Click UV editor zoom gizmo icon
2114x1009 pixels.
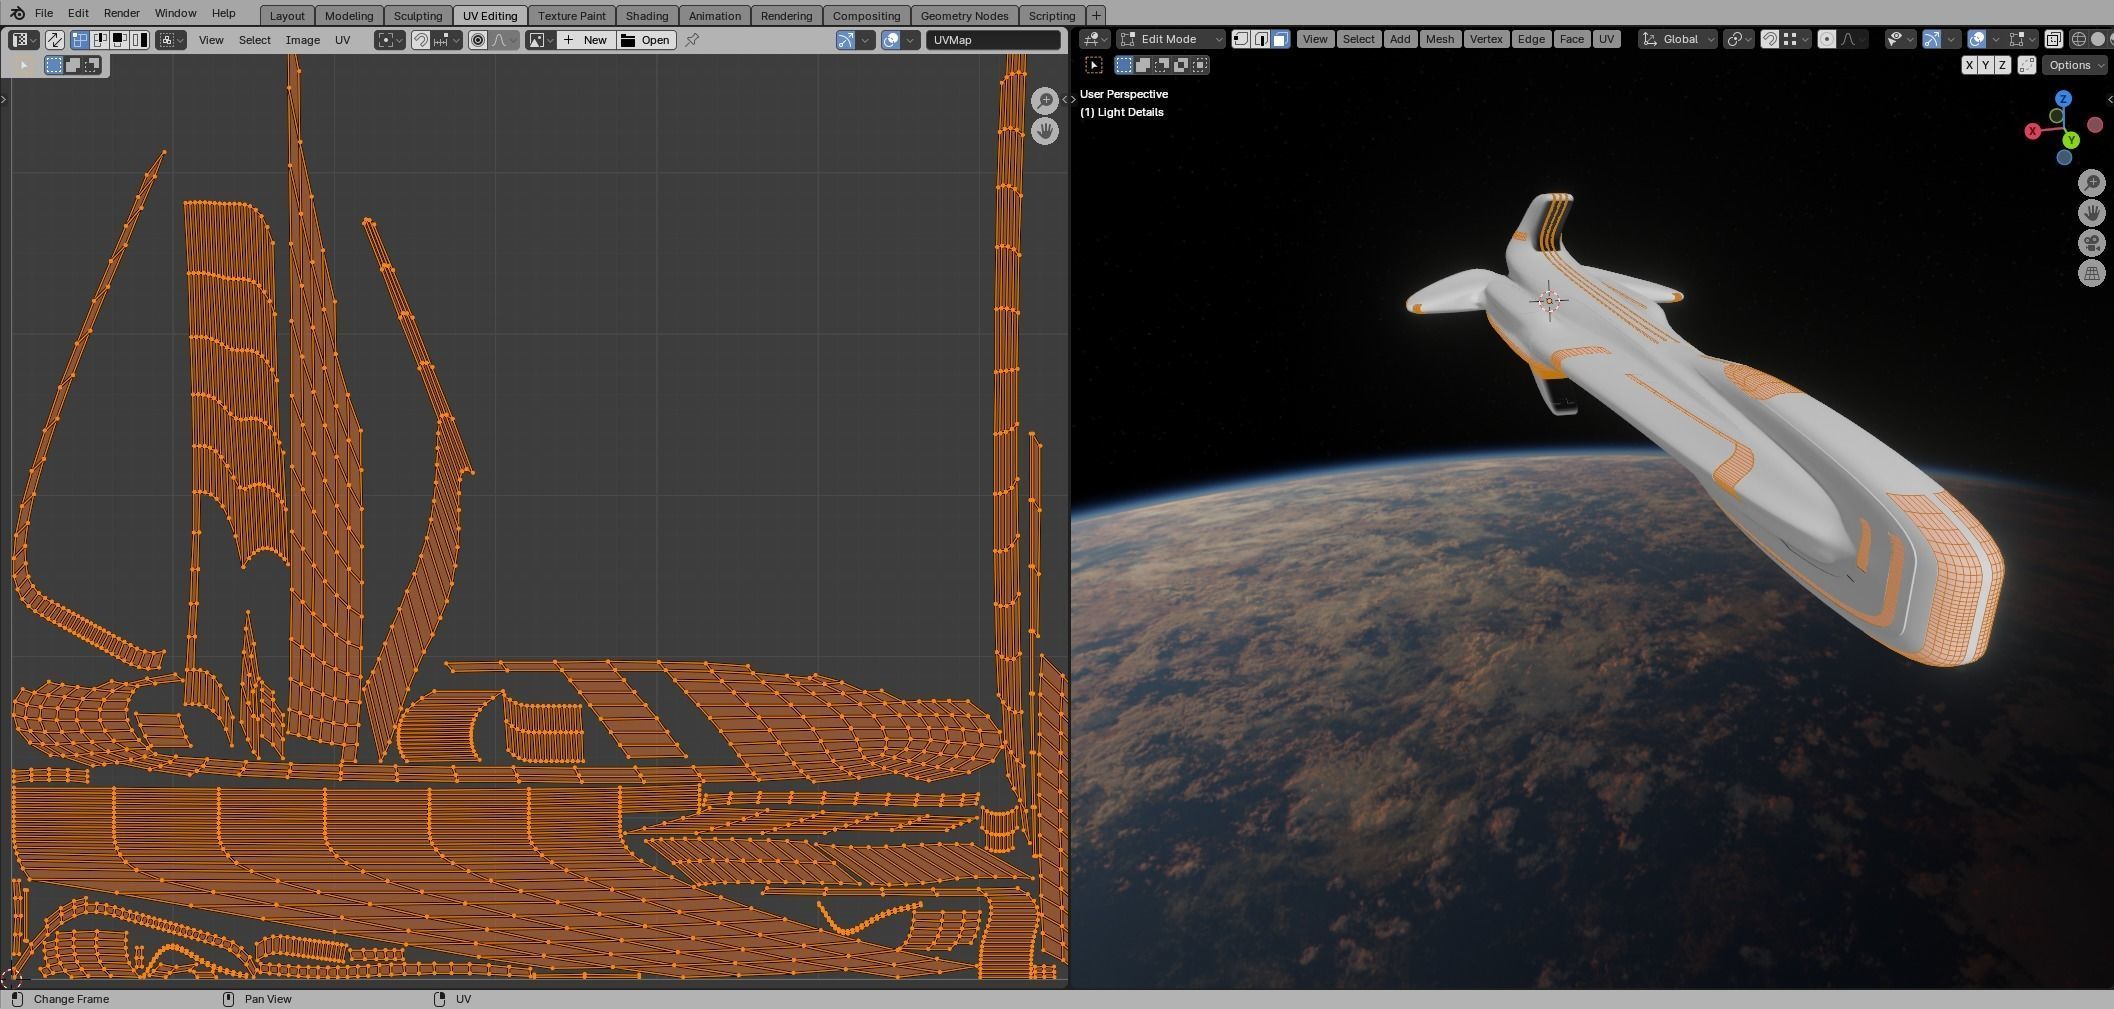(x=1045, y=101)
